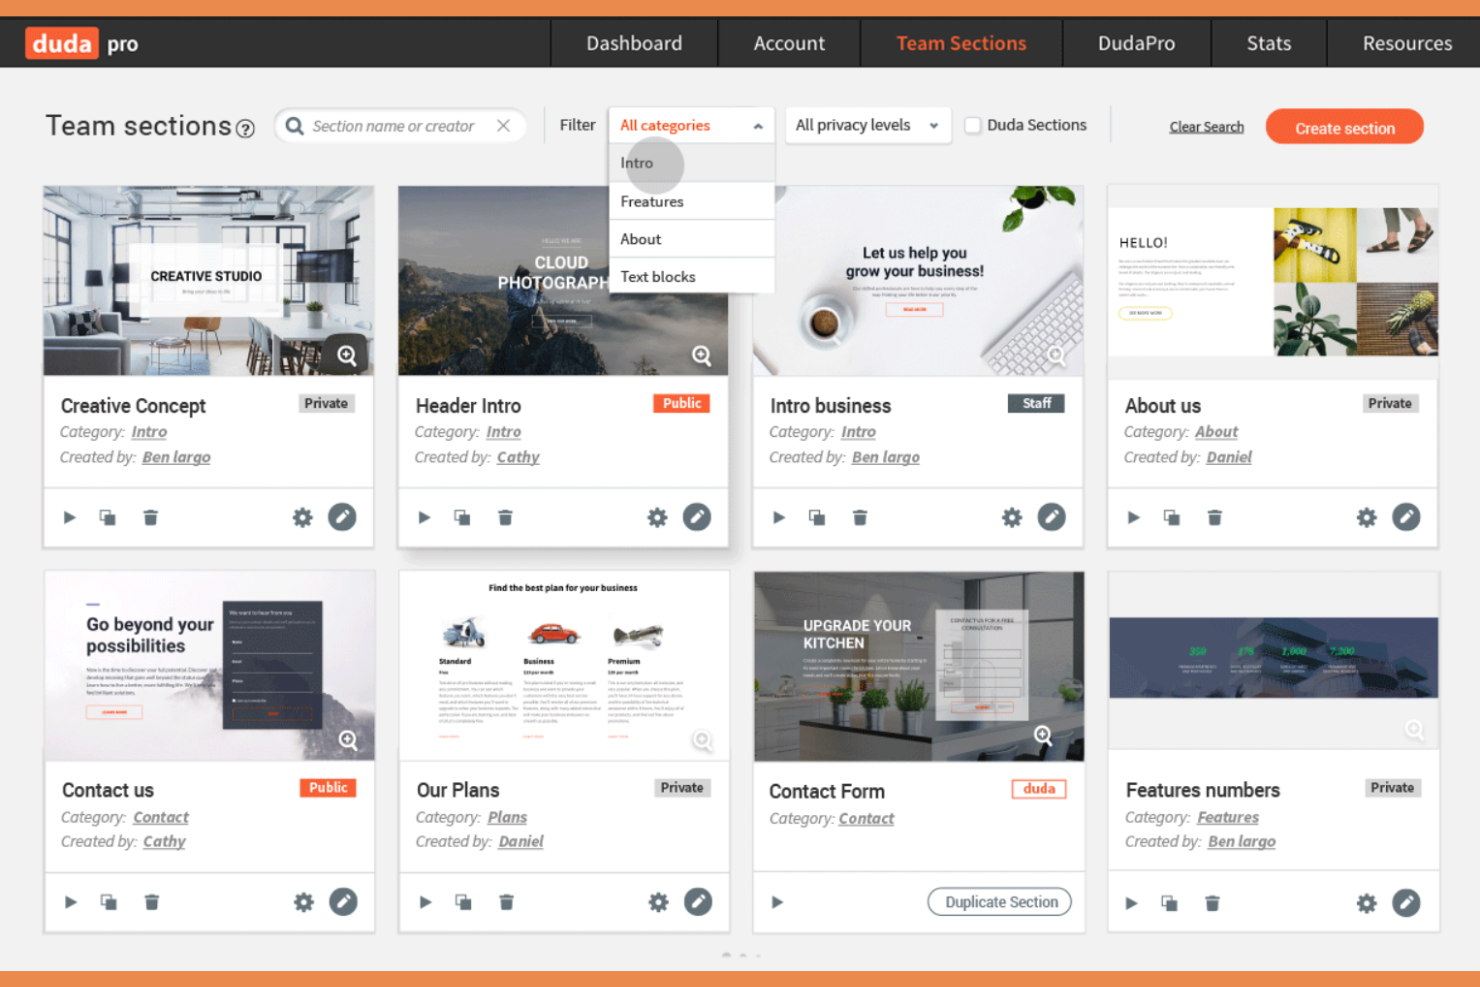Open the Let us help you thumbnail
1480x987 pixels.
(x=918, y=281)
